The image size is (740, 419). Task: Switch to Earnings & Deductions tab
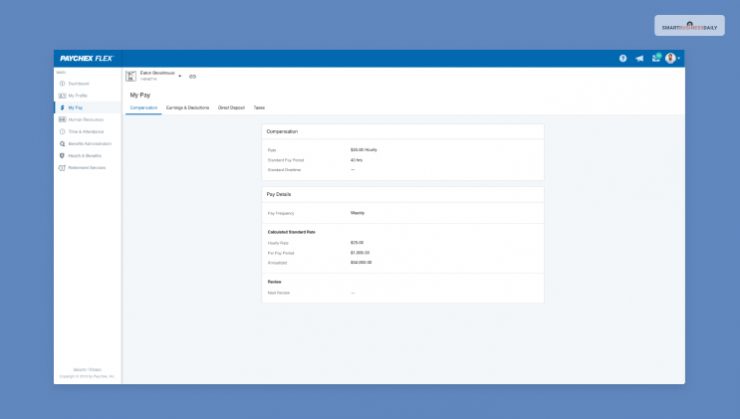187,107
